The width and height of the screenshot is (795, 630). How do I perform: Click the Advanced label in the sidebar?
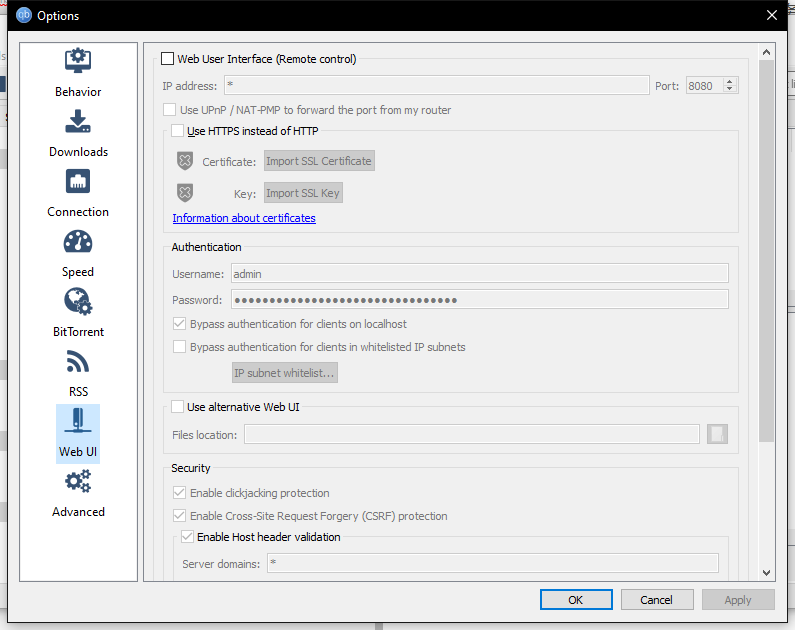coord(78,512)
